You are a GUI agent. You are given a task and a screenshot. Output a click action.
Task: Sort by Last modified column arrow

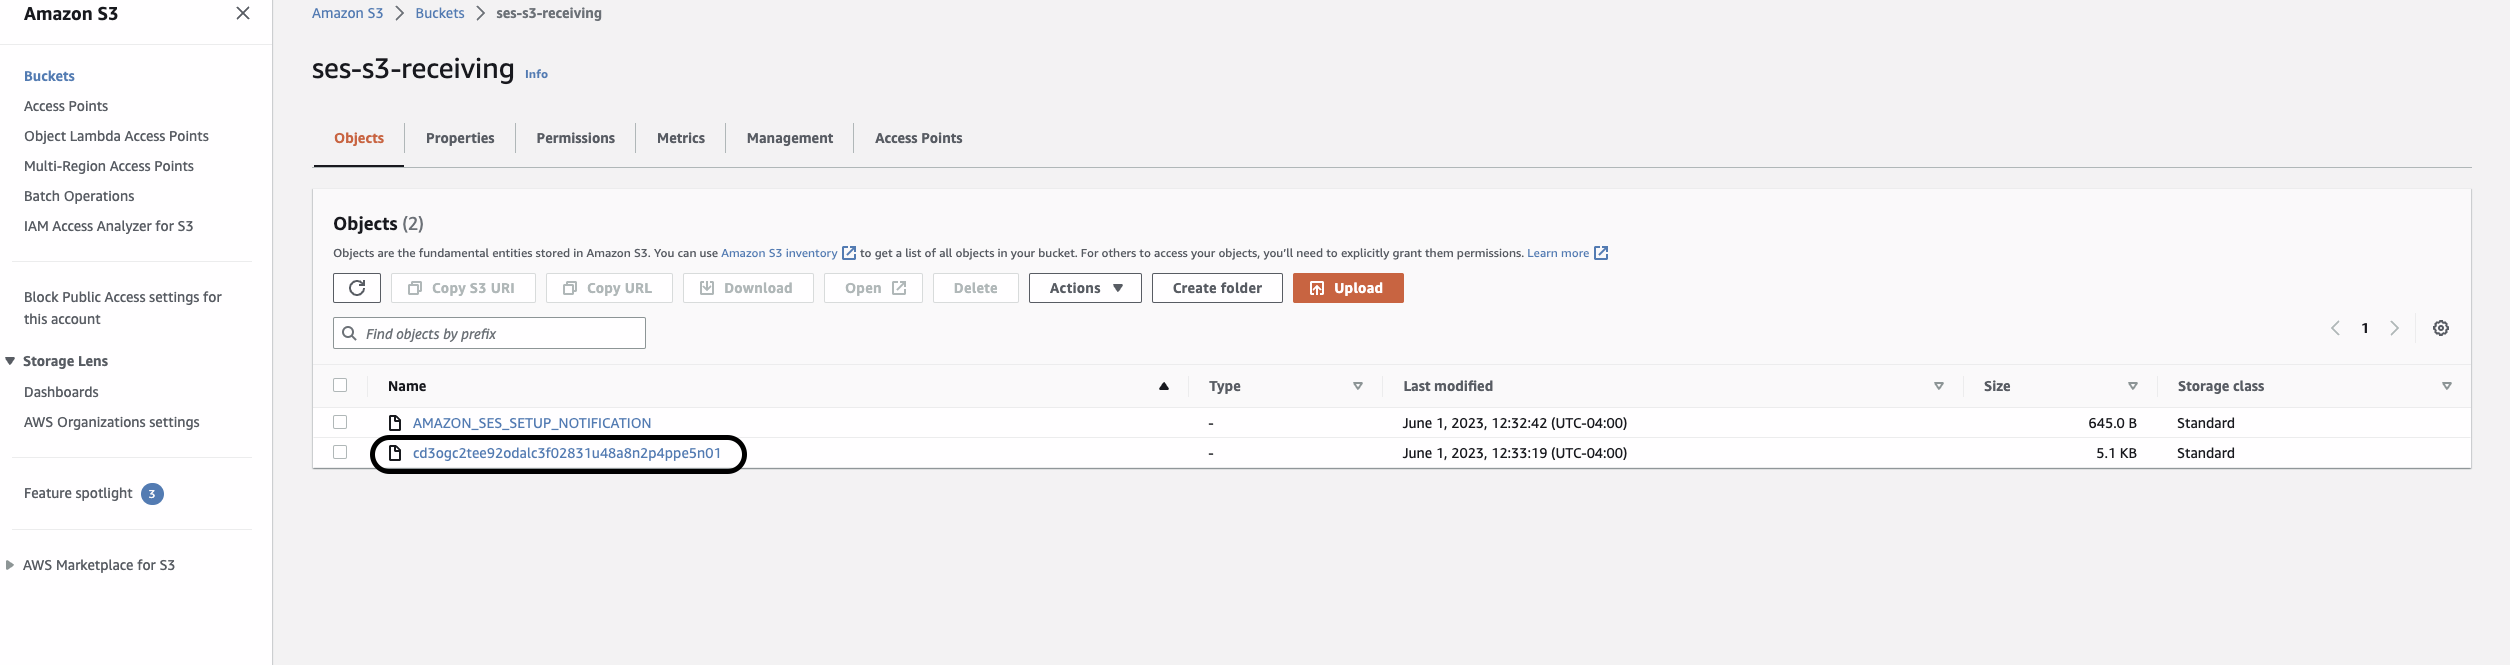(1939, 386)
